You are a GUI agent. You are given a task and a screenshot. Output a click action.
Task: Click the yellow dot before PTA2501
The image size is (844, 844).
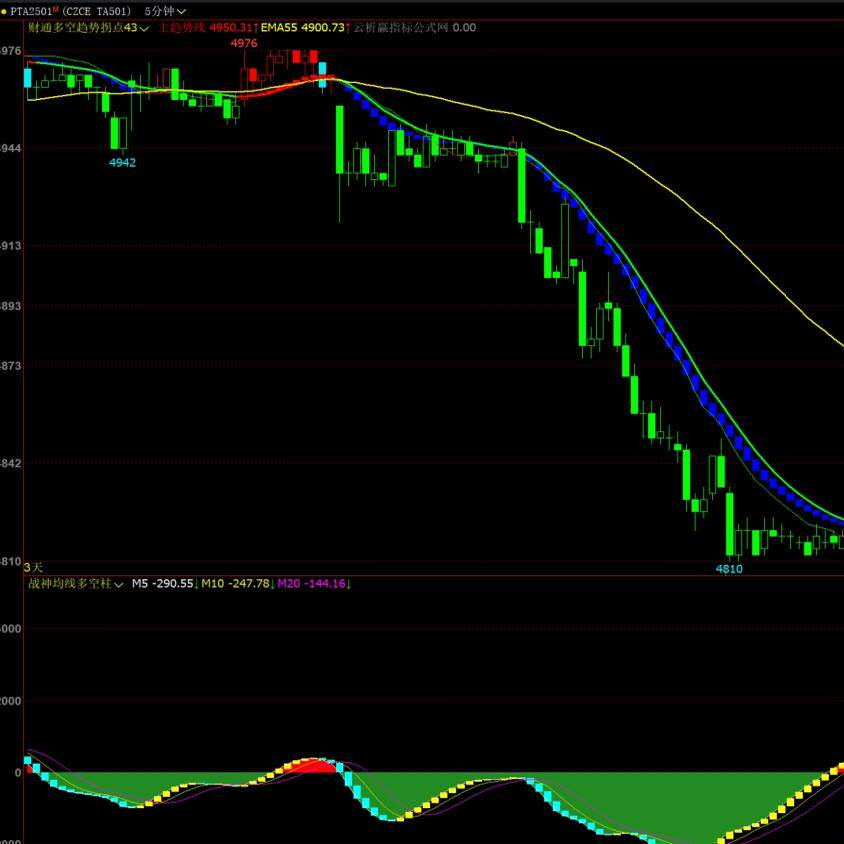pyautogui.click(x=4, y=11)
